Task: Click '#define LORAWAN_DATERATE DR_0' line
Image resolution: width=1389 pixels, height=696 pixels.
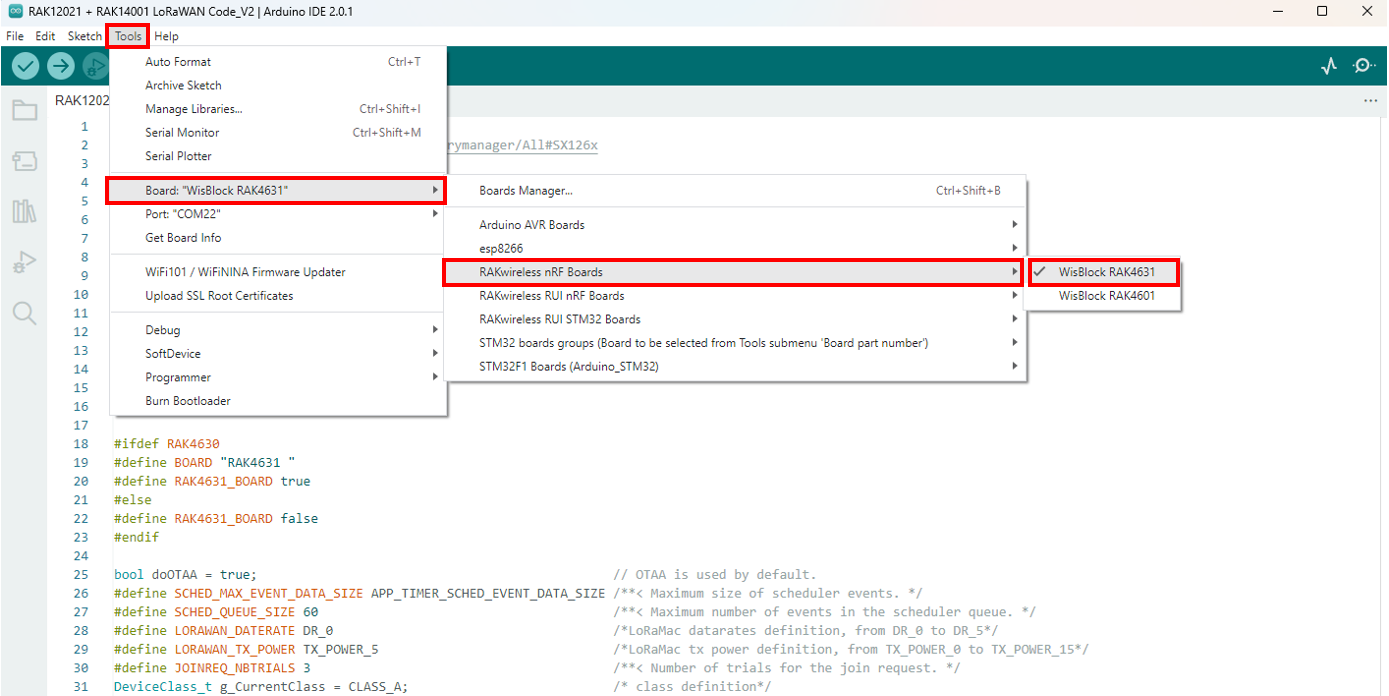Action: (x=224, y=631)
